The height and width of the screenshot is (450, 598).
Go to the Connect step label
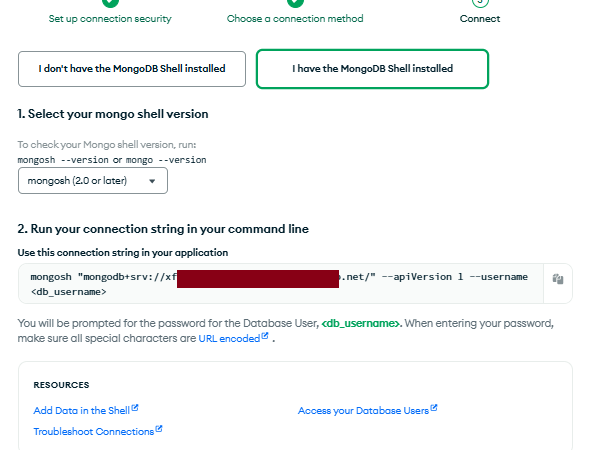click(x=480, y=19)
